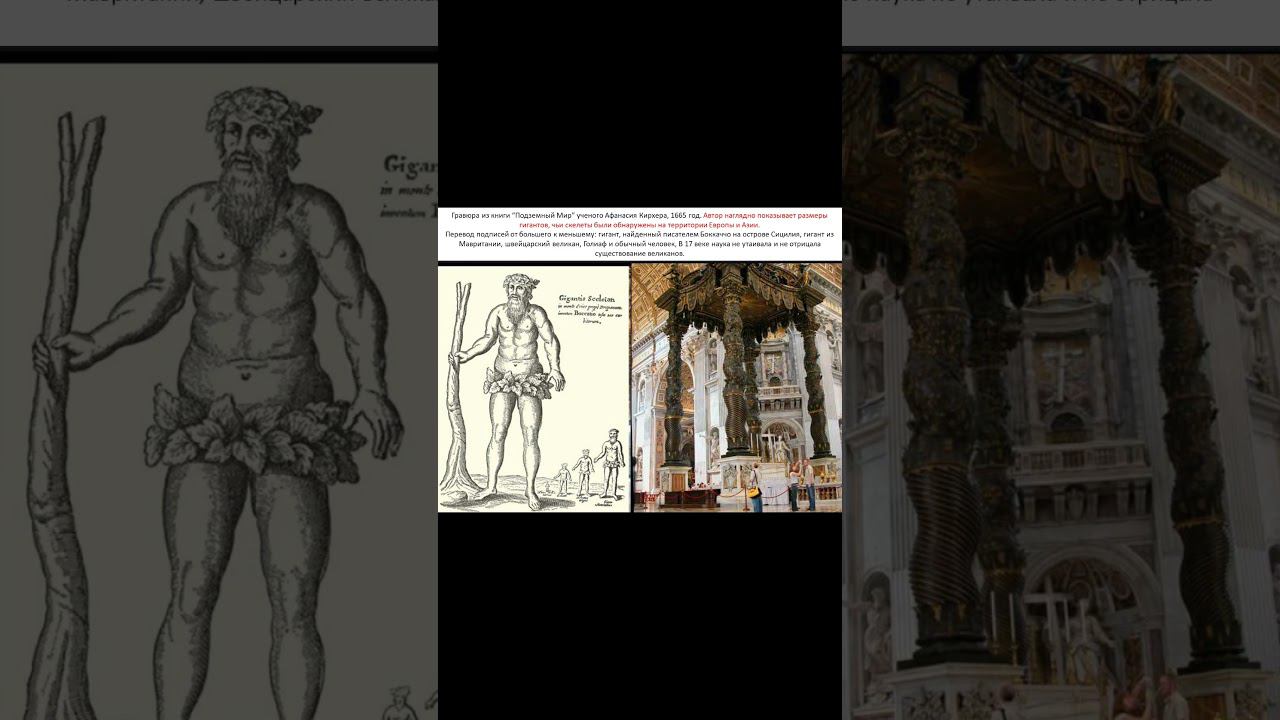The height and width of the screenshot is (720, 1280).
Task: Click the basilica baldachin photo in center panel
Action: tap(737, 388)
